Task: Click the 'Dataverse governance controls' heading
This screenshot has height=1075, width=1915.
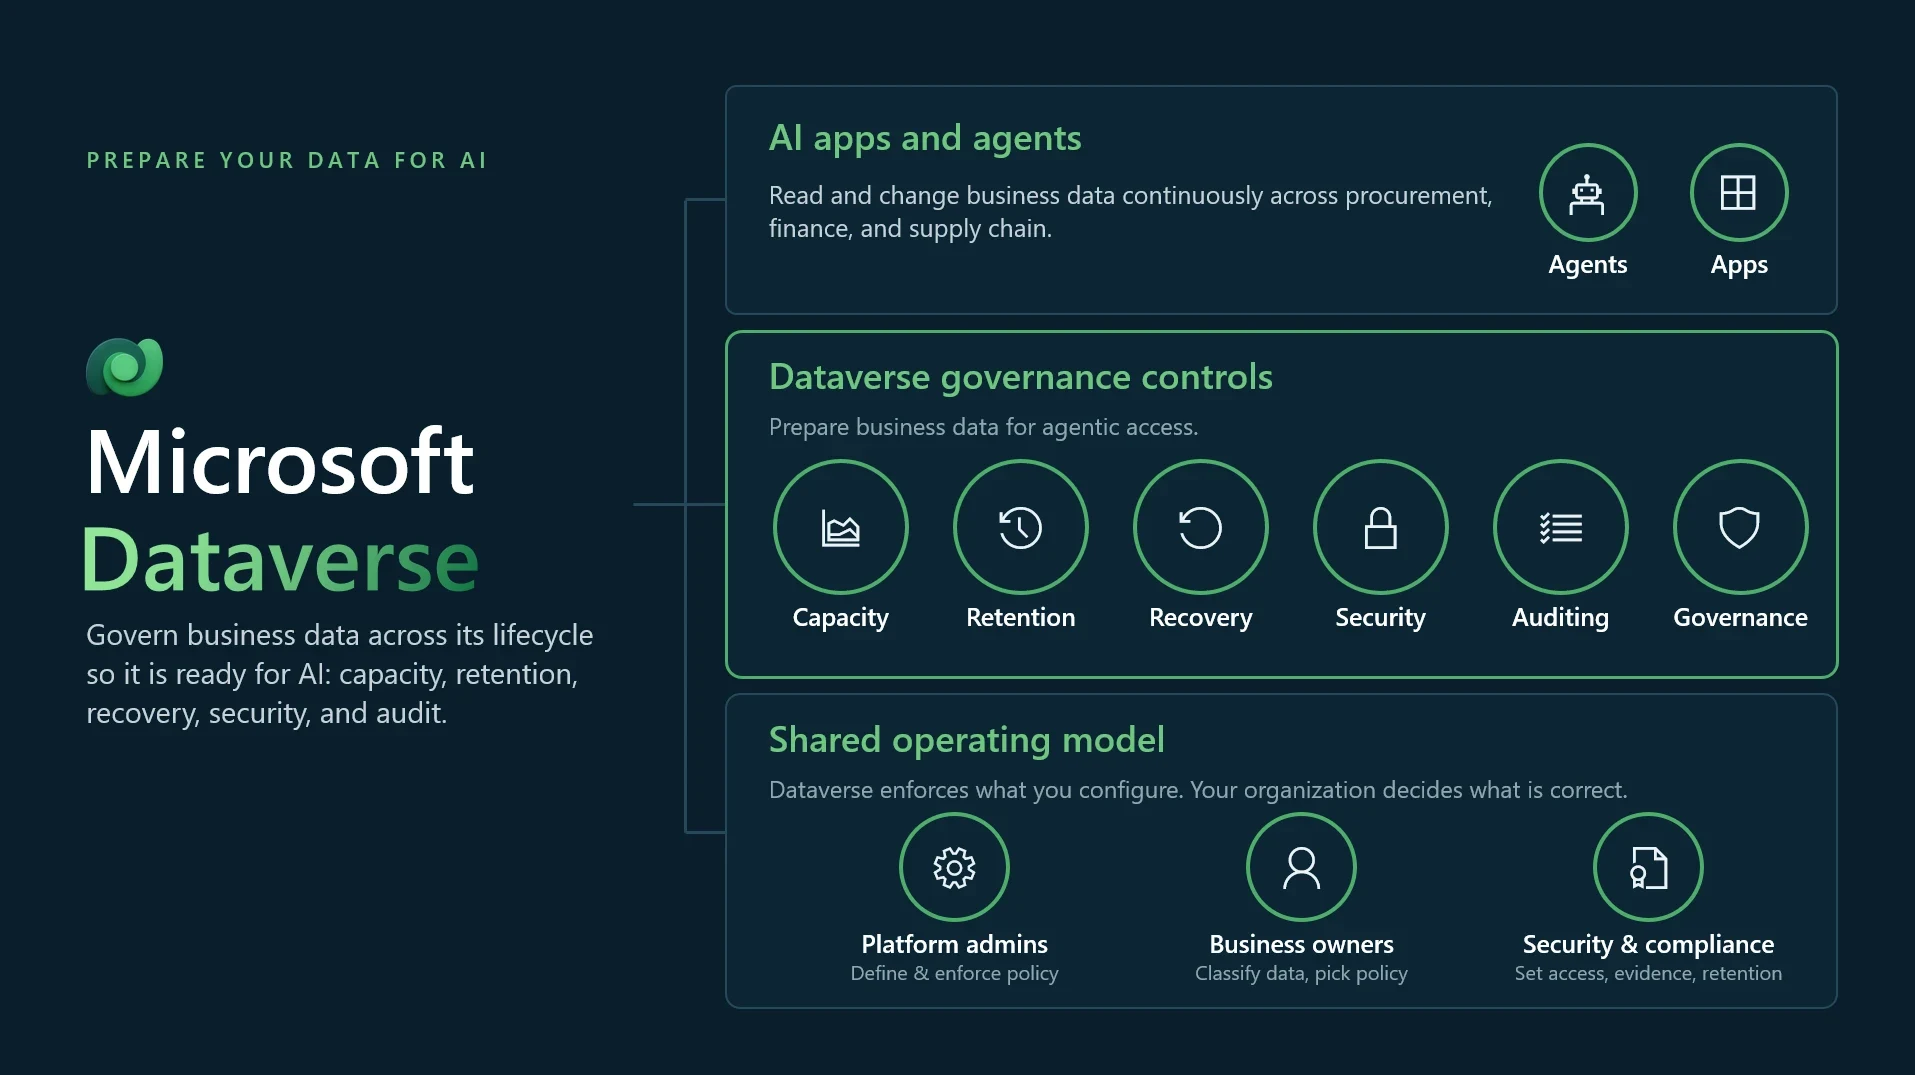Action: point(1020,377)
